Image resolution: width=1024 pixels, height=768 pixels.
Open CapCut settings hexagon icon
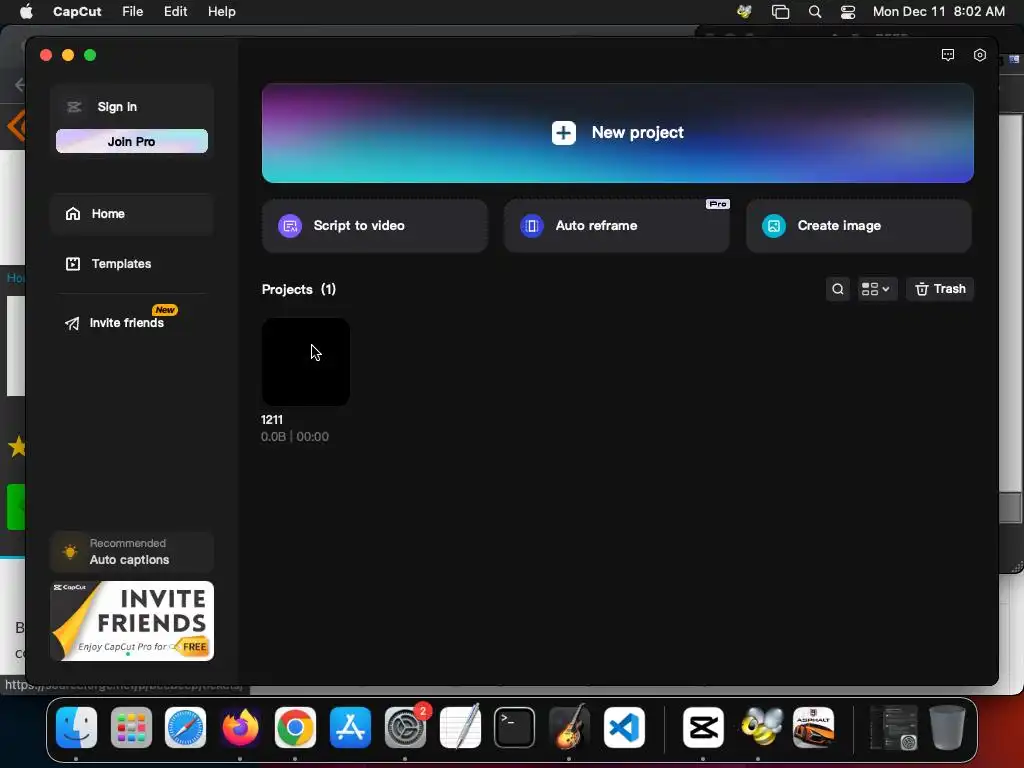[980, 55]
